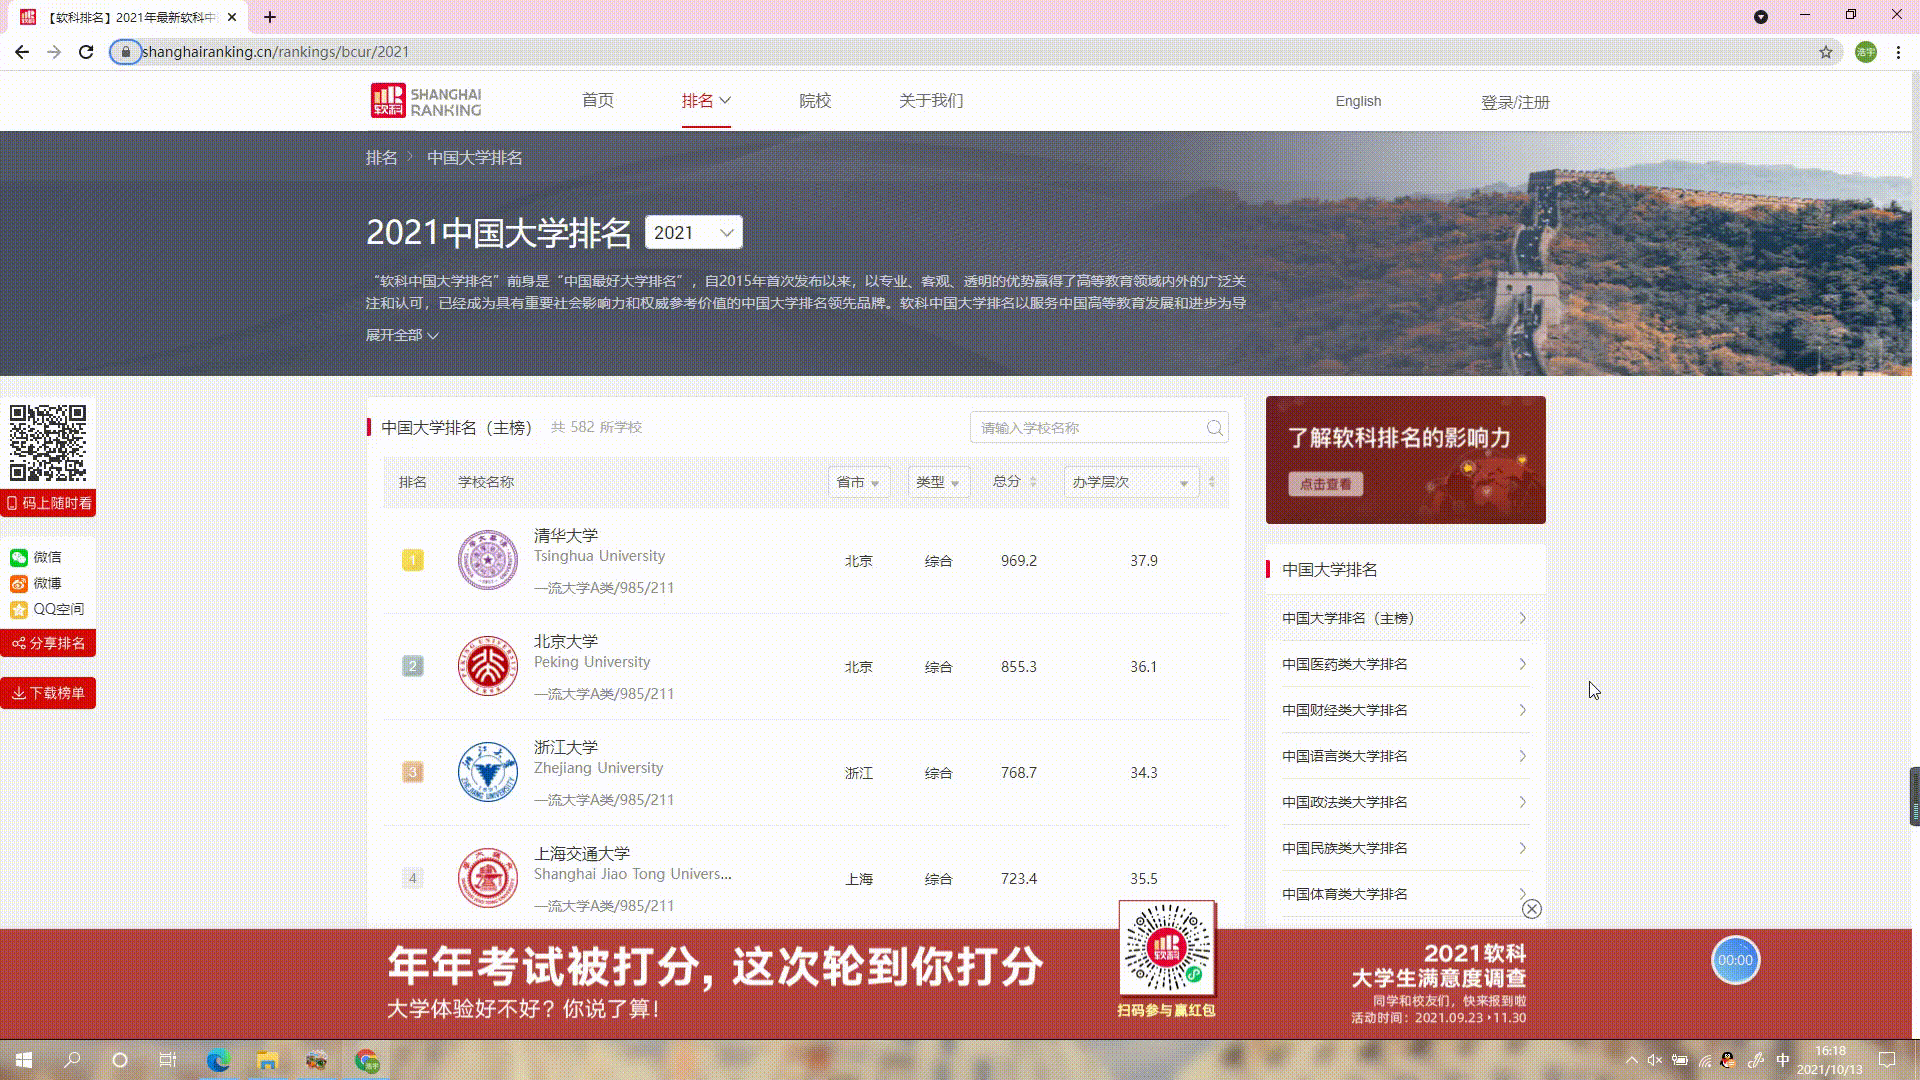Share to WeChat via 微信 icon
This screenshot has height=1080, width=1920.
click(19, 558)
